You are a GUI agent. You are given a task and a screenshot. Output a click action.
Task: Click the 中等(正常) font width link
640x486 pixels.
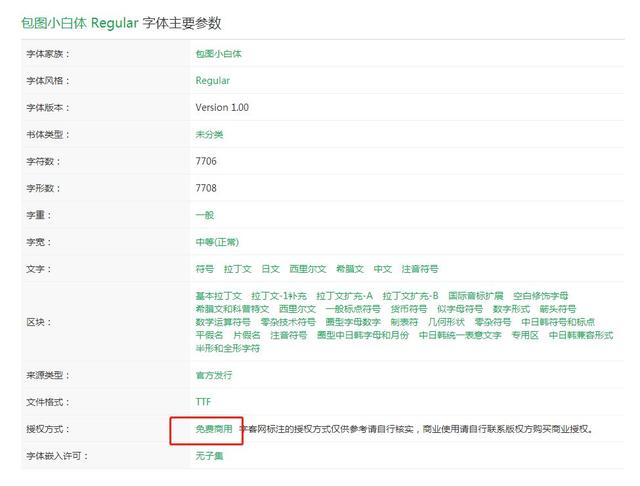point(217,242)
